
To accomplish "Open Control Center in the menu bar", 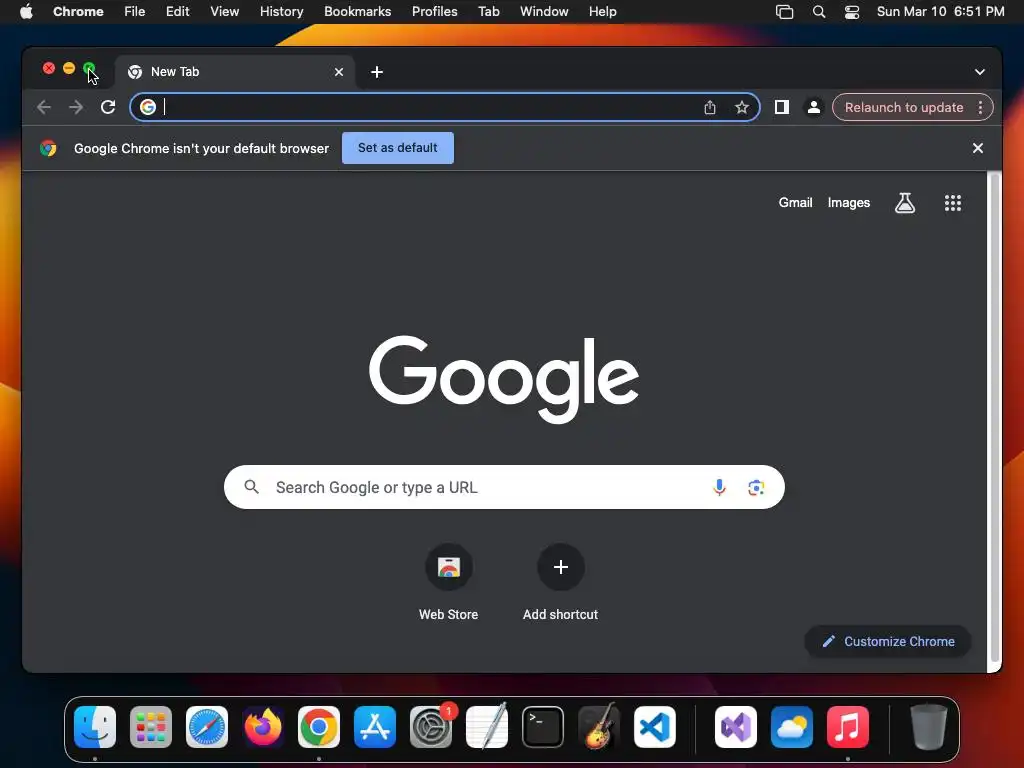I will point(852,12).
